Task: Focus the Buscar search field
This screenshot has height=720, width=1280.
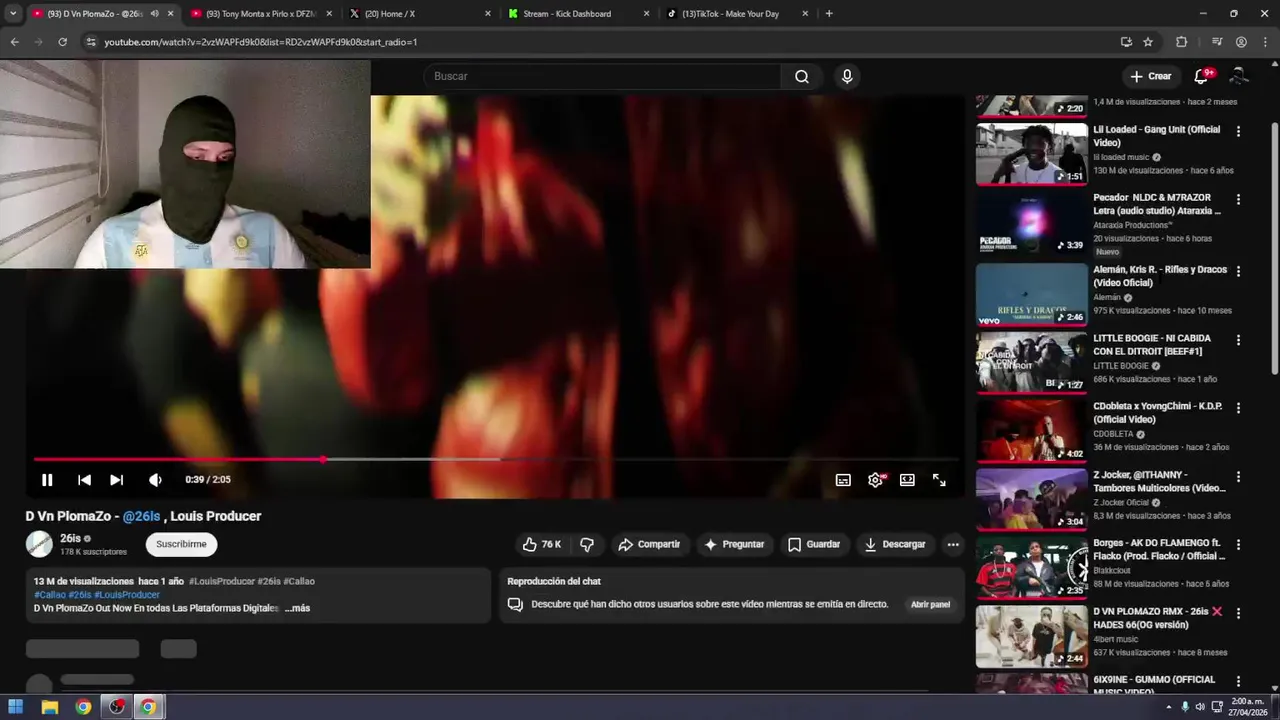Action: point(603,76)
